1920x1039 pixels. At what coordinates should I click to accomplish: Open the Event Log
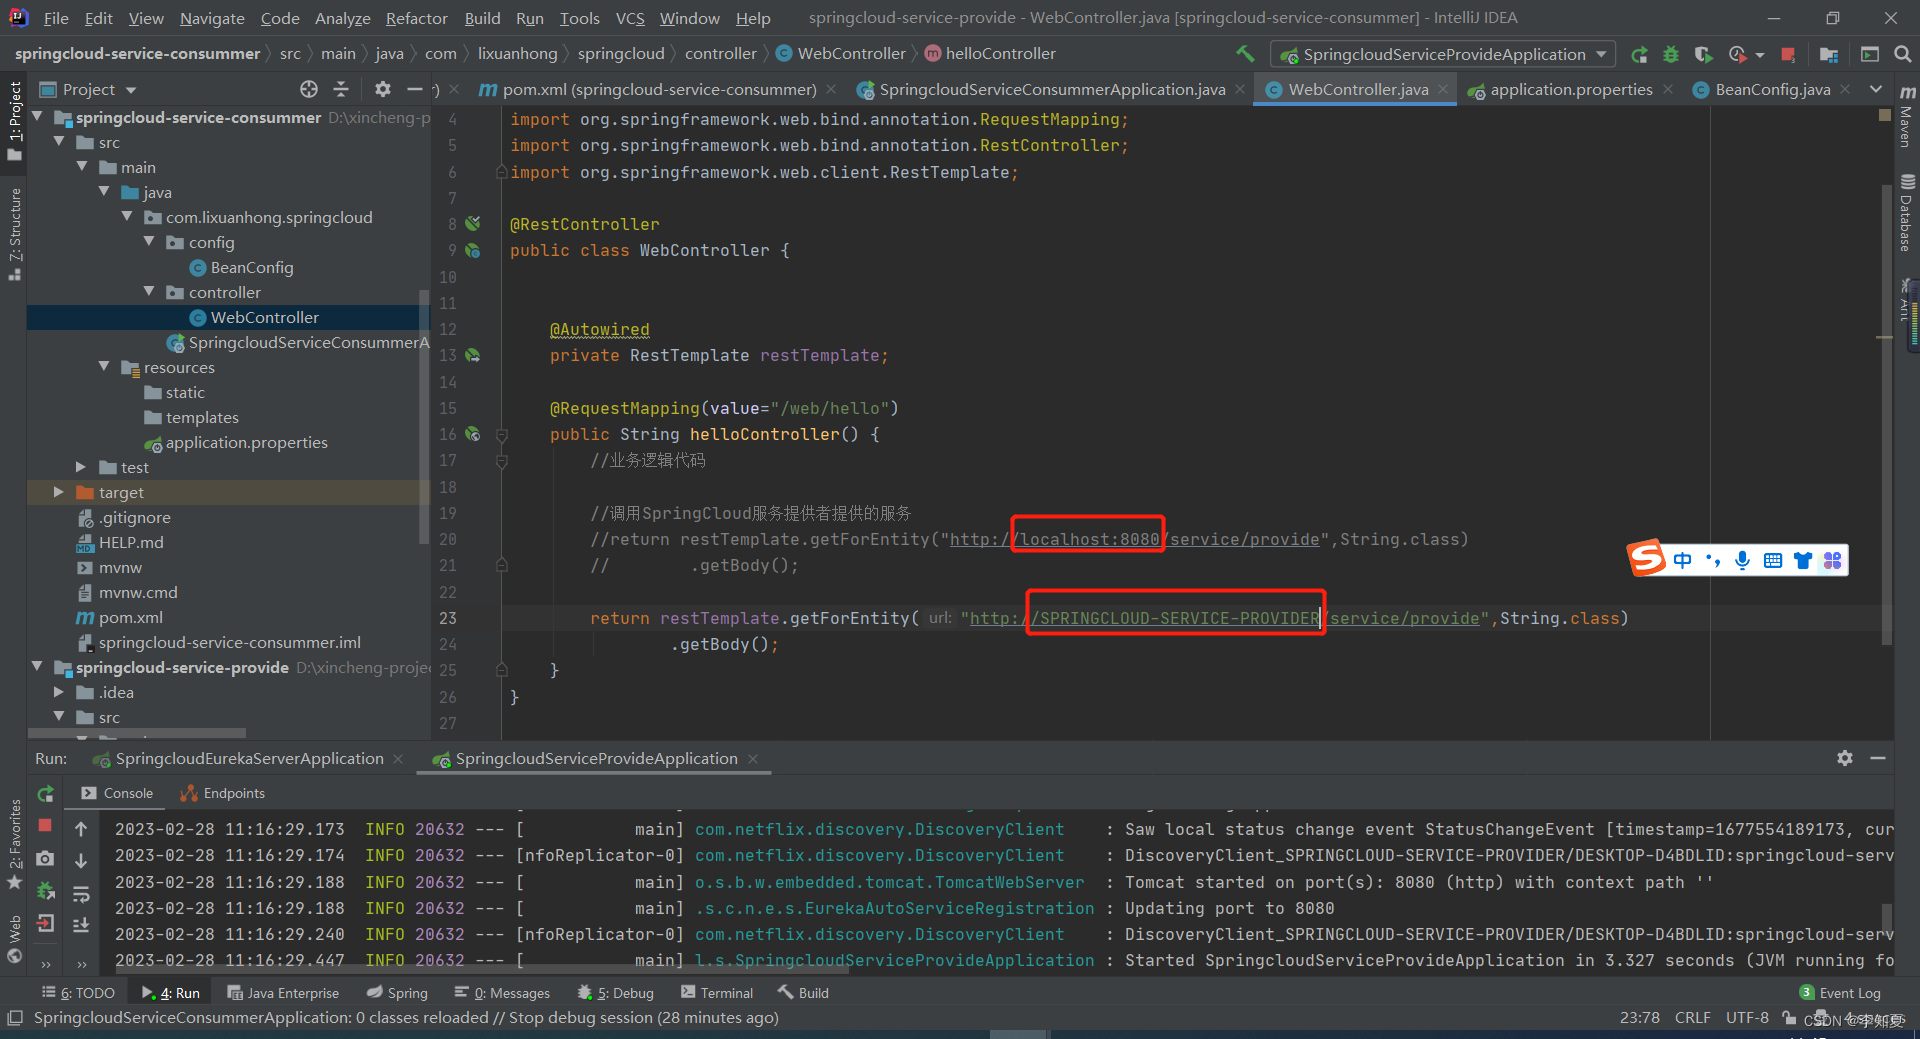pyautogui.click(x=1840, y=993)
